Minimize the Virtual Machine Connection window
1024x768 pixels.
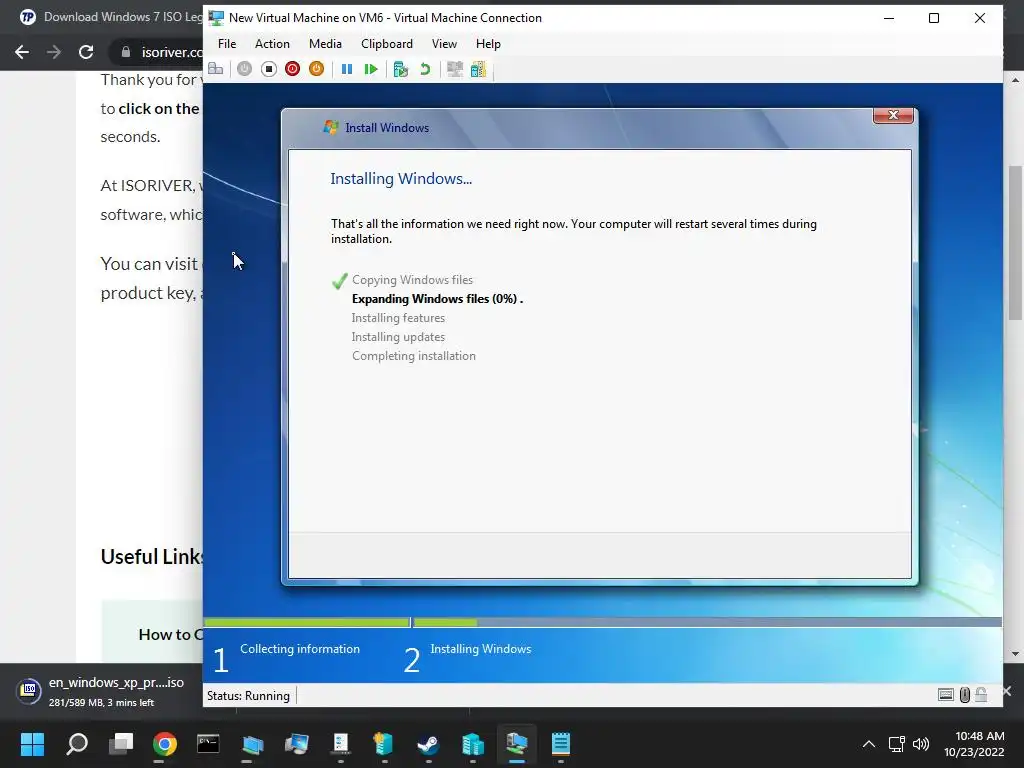tap(889, 18)
